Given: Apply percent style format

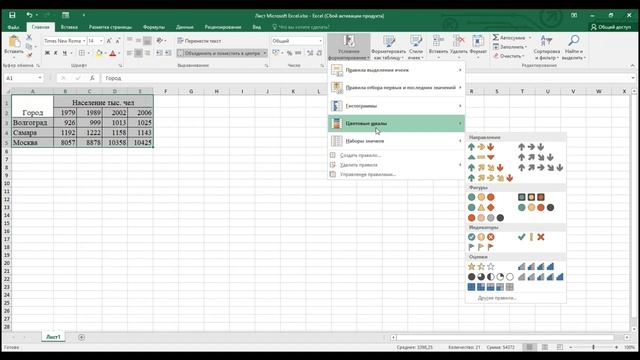Looking at the screenshot, I should tap(289, 53).
